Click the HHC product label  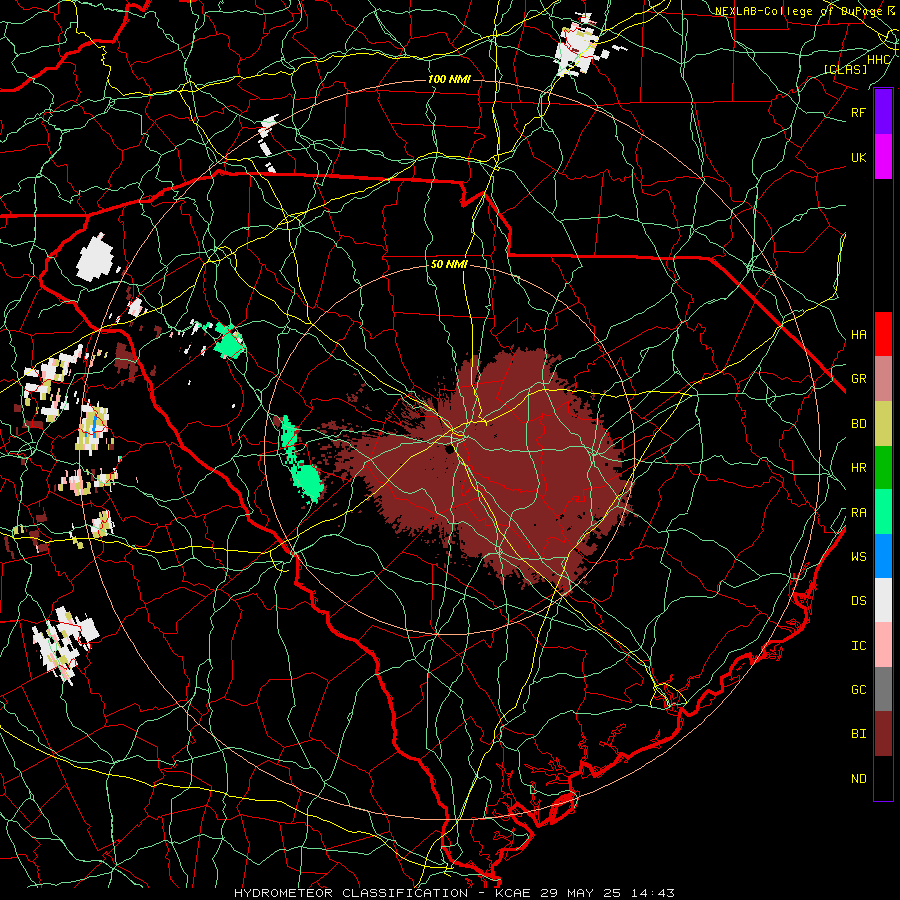point(879,60)
